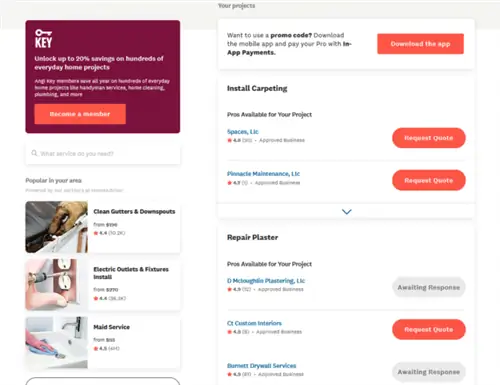Open D Mcloughlin Plastering, Llc profile link
Image resolution: width=500 pixels, height=385 pixels.
point(266,281)
